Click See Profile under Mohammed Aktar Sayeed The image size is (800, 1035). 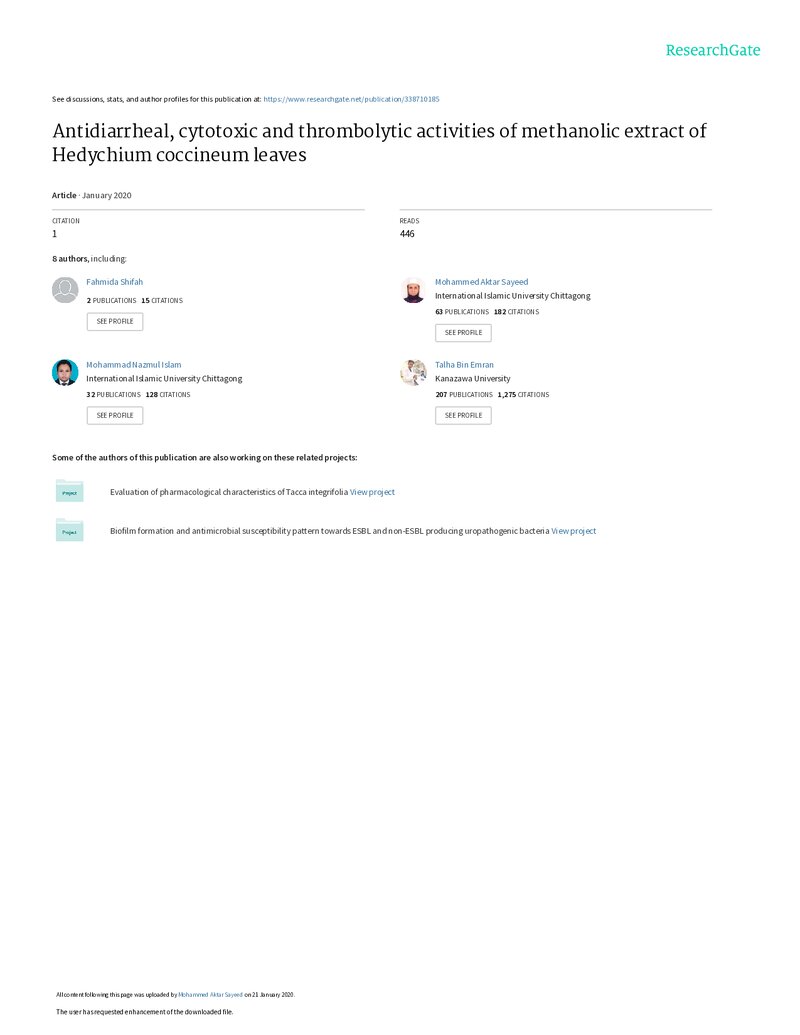pyautogui.click(x=463, y=333)
